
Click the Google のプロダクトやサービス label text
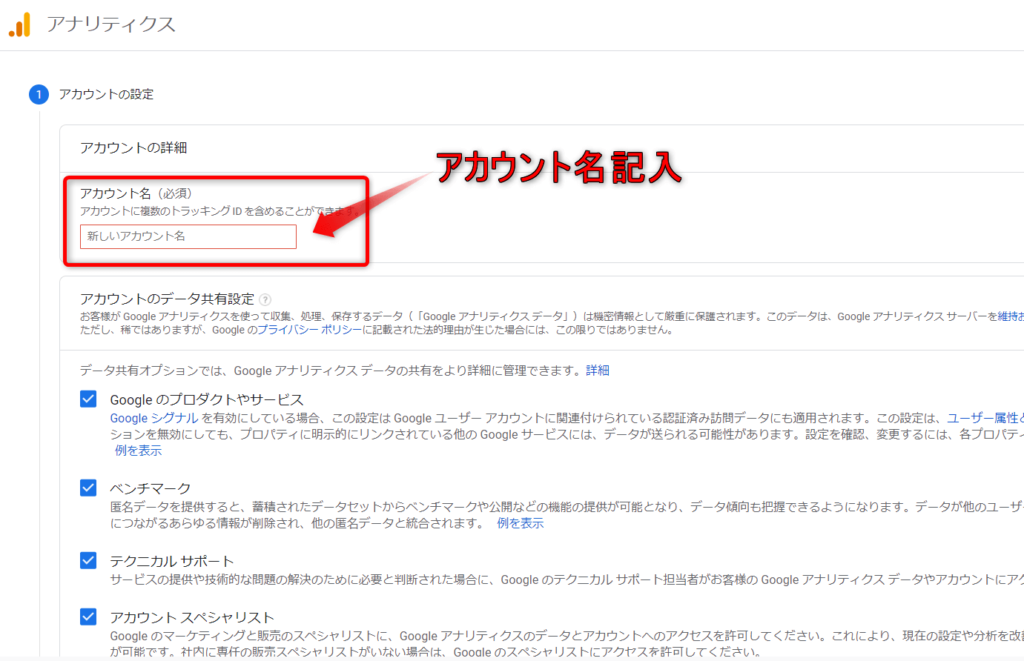pyautogui.click(x=206, y=400)
